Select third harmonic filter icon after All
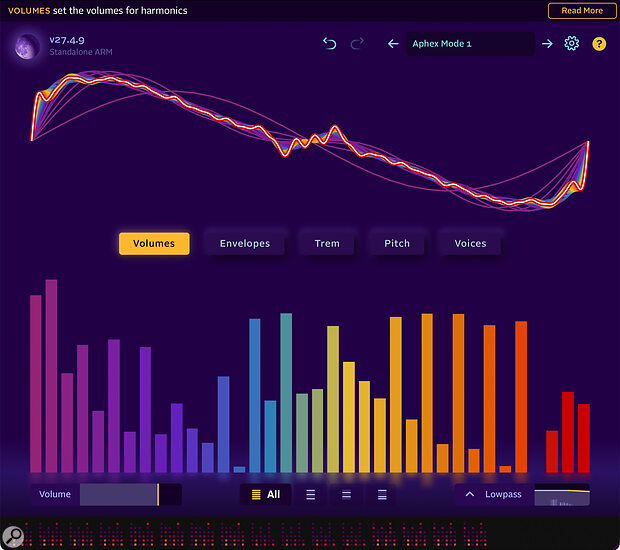Screen dimensions: 620x550 point(346,495)
